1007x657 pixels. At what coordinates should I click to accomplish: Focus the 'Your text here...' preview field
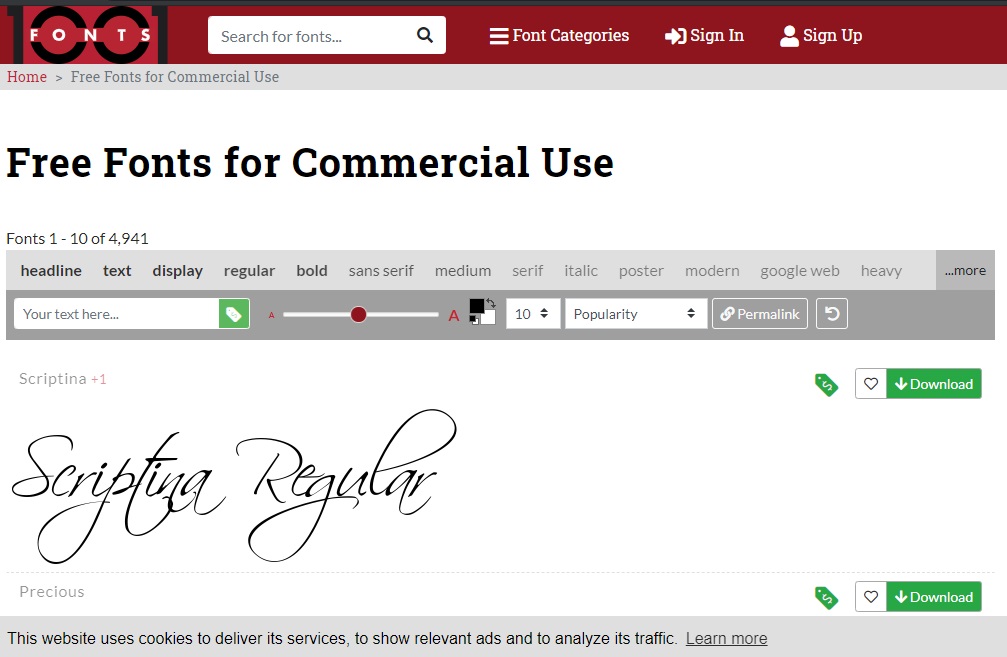[116, 314]
